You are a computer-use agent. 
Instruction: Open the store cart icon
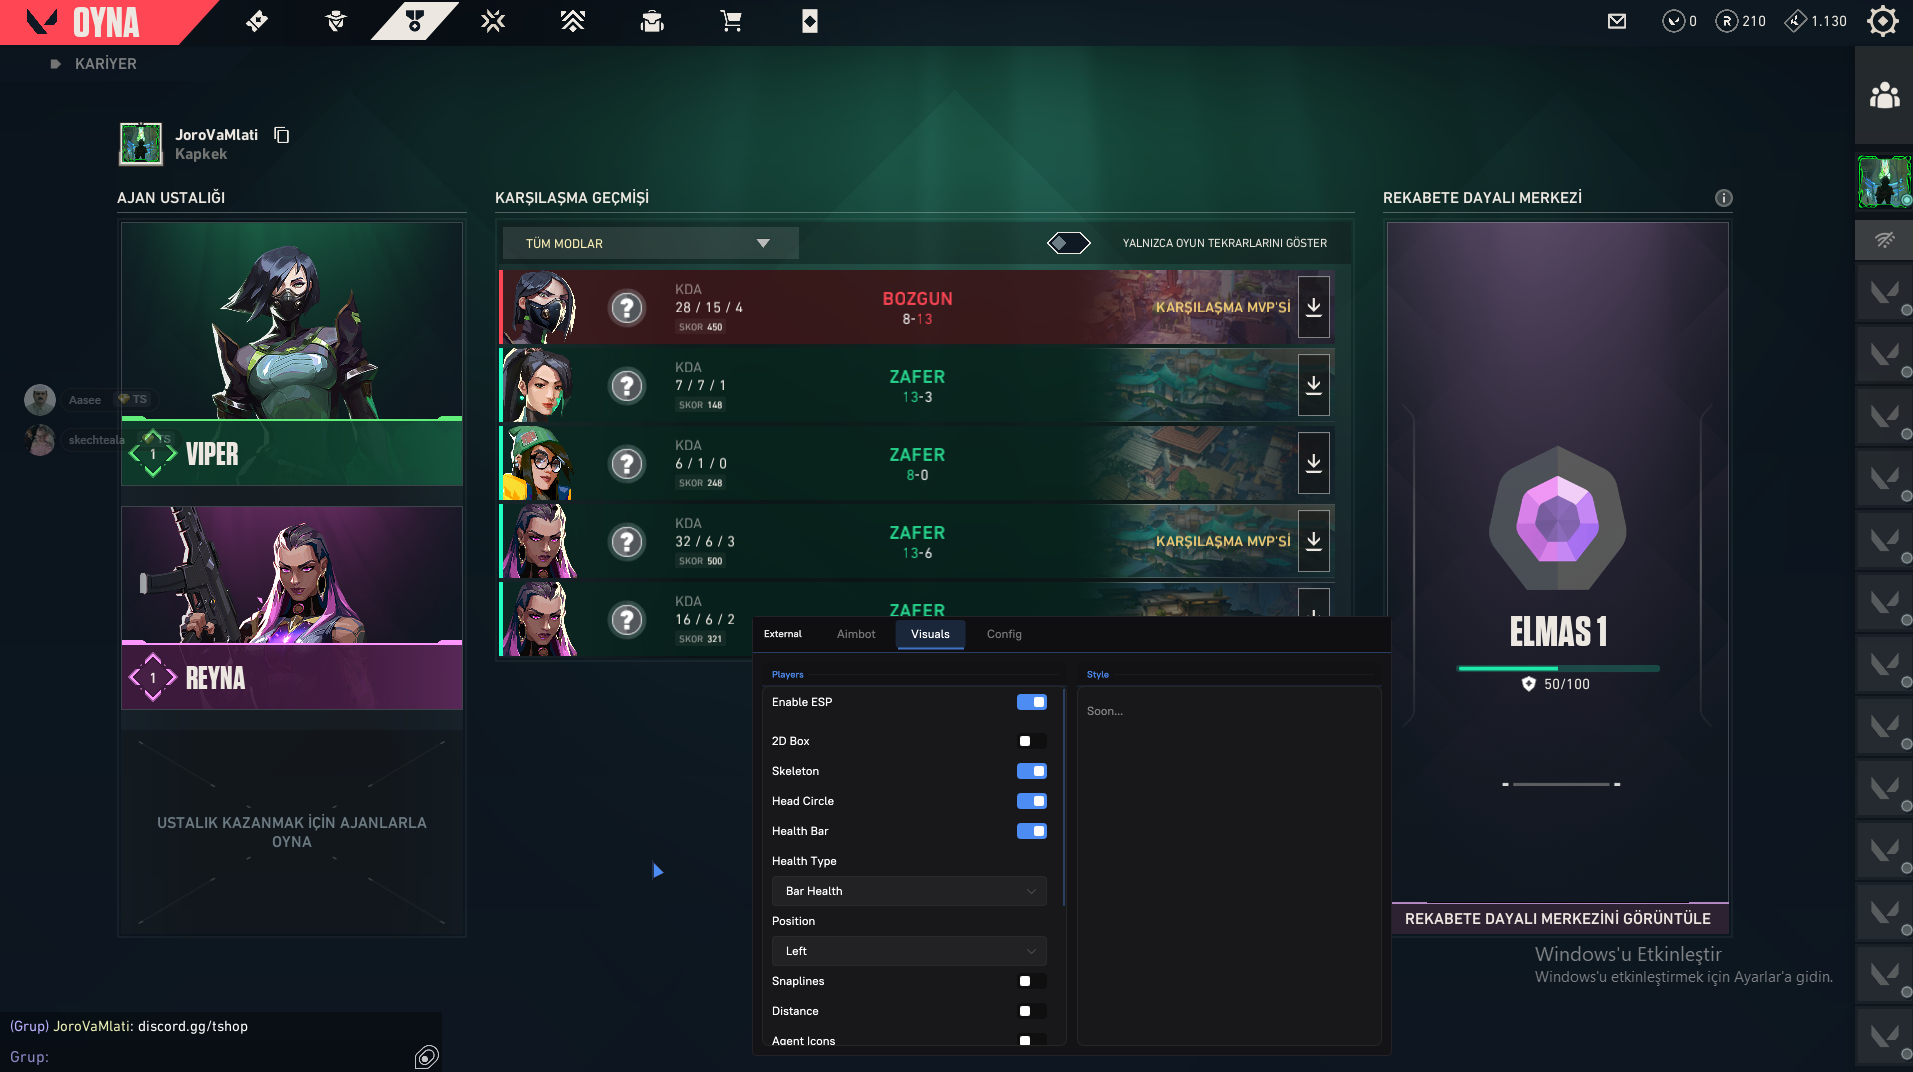[731, 21]
